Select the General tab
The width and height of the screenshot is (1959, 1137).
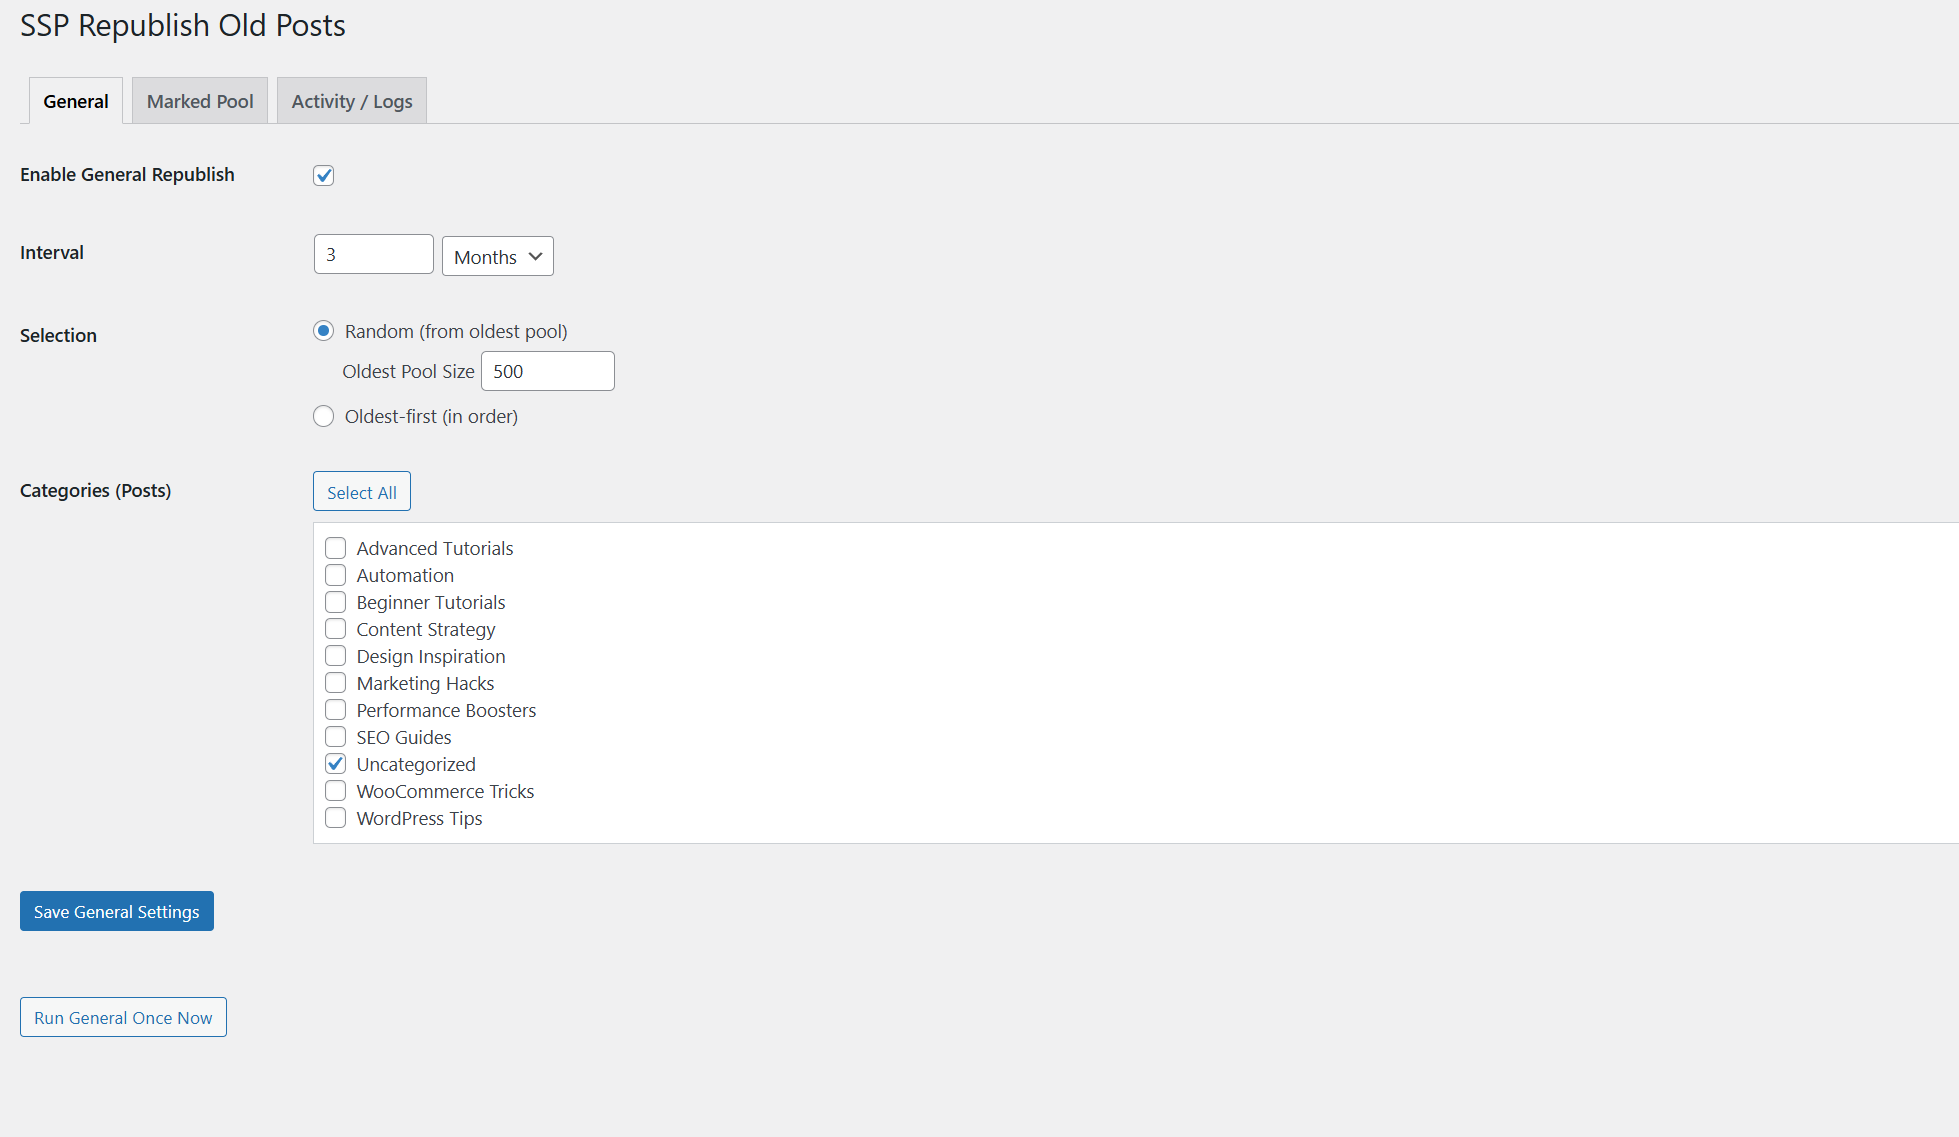coord(76,101)
